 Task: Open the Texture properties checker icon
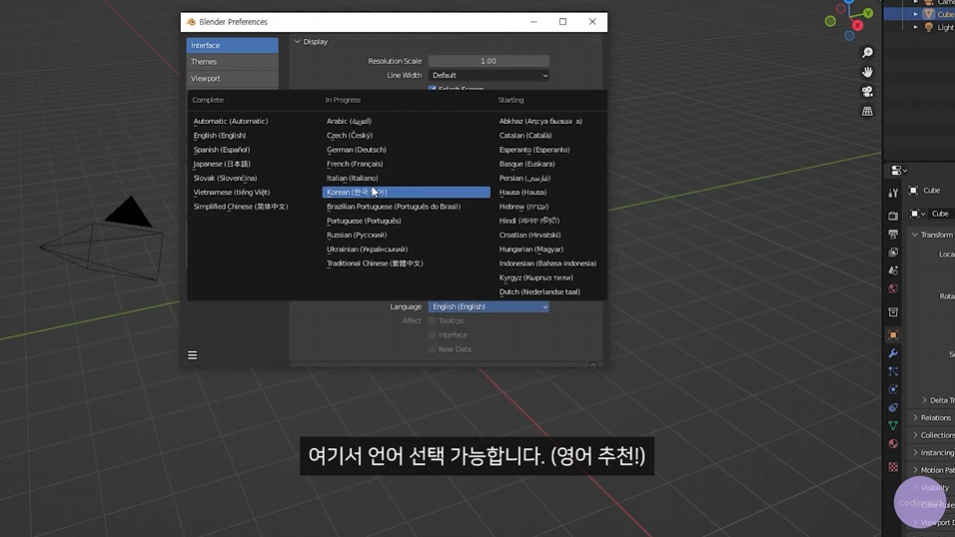[x=893, y=467]
